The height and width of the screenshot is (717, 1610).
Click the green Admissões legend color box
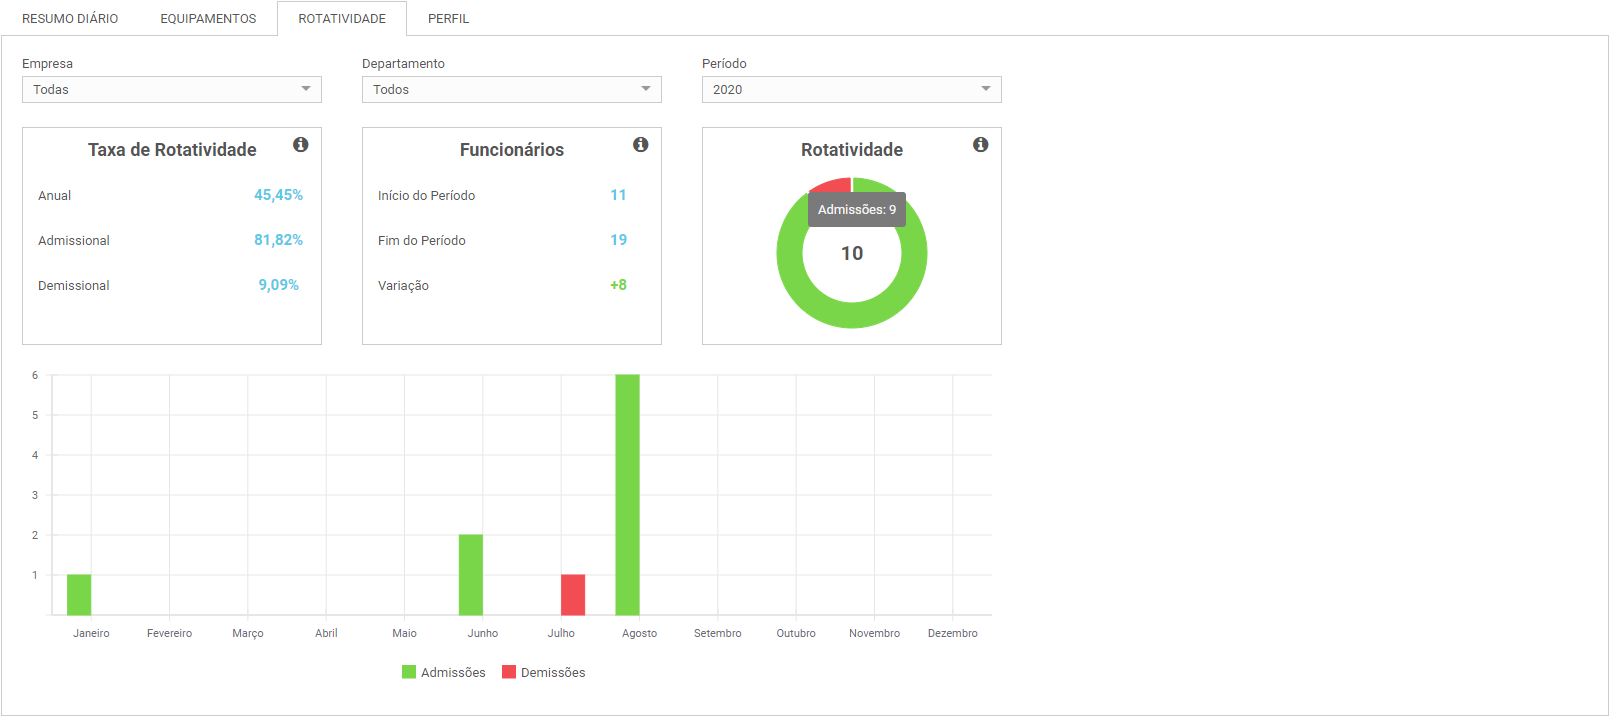(x=409, y=672)
